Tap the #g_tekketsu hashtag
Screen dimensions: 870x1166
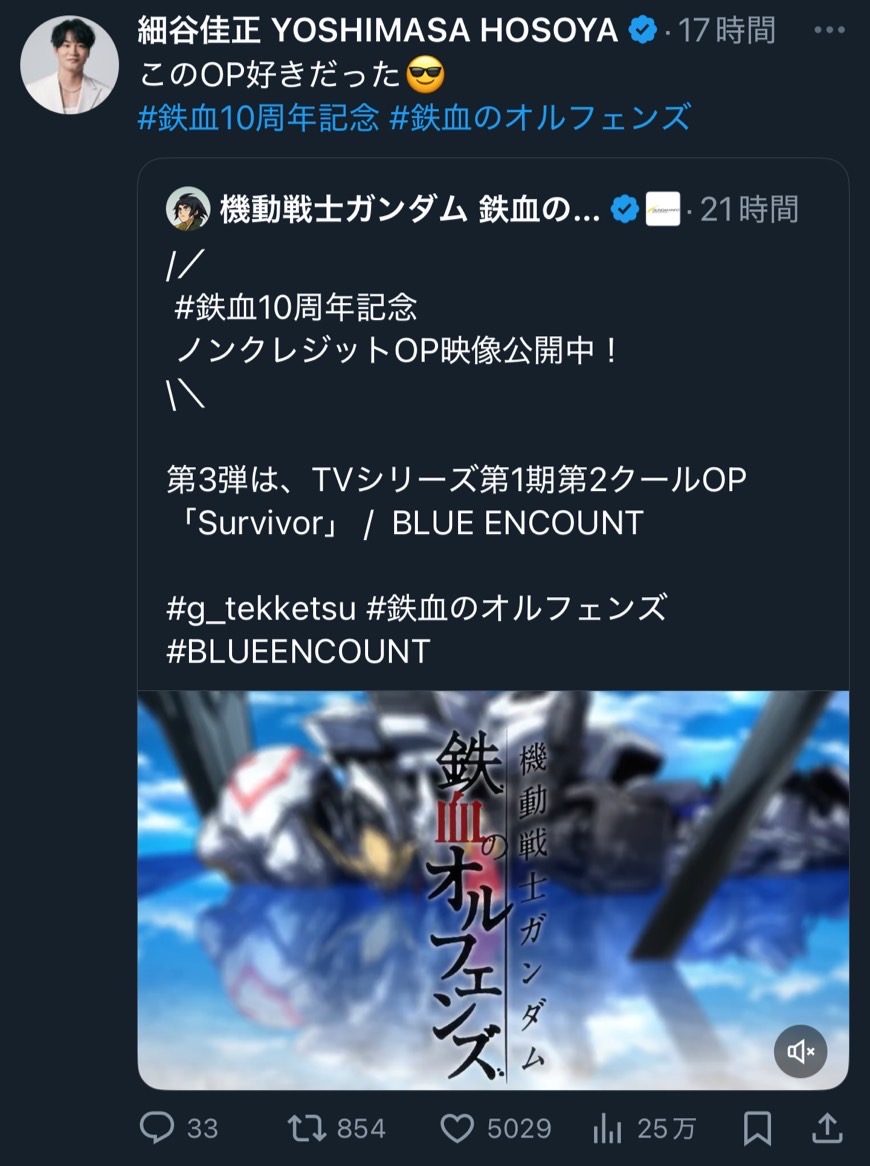tap(262, 609)
